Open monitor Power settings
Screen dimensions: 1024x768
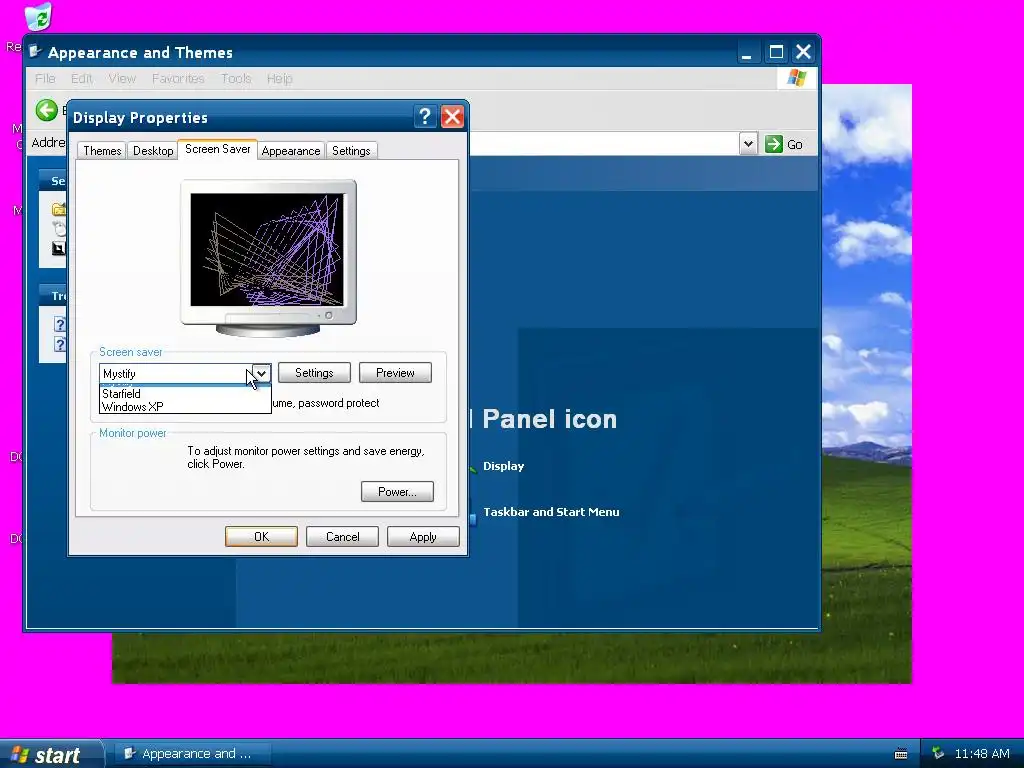point(397,492)
